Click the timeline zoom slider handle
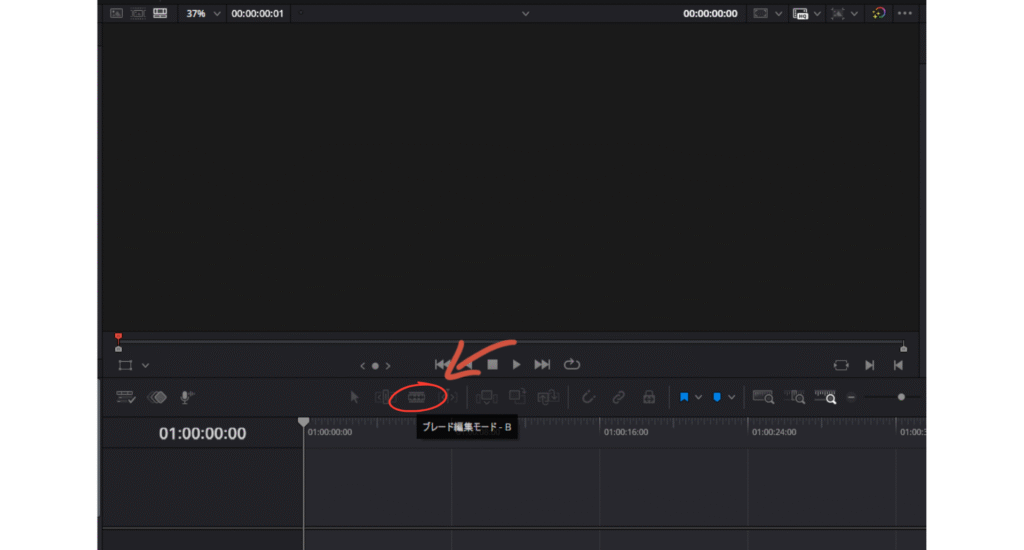The width and height of the screenshot is (1024, 550). click(x=901, y=397)
